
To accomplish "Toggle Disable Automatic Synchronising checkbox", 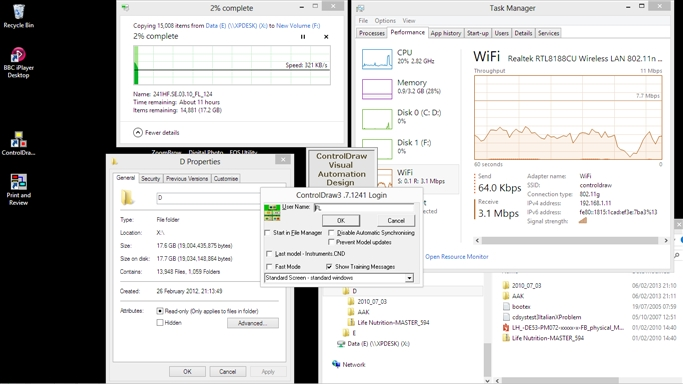I will coord(331,233).
